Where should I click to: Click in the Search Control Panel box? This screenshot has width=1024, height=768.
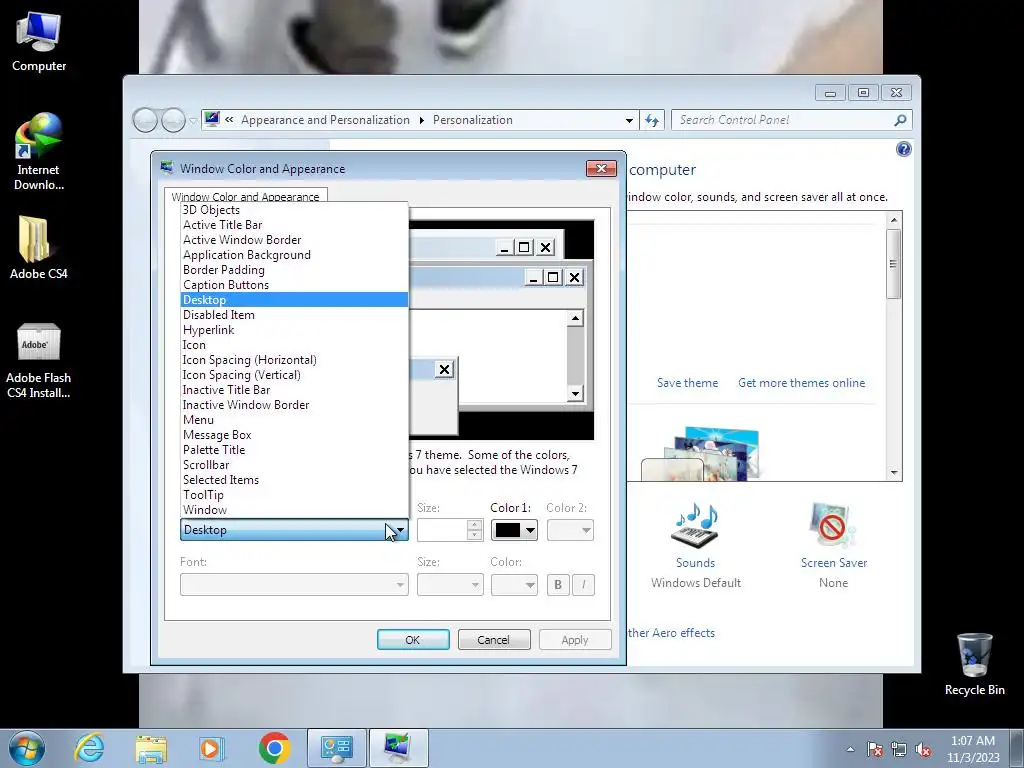point(784,120)
